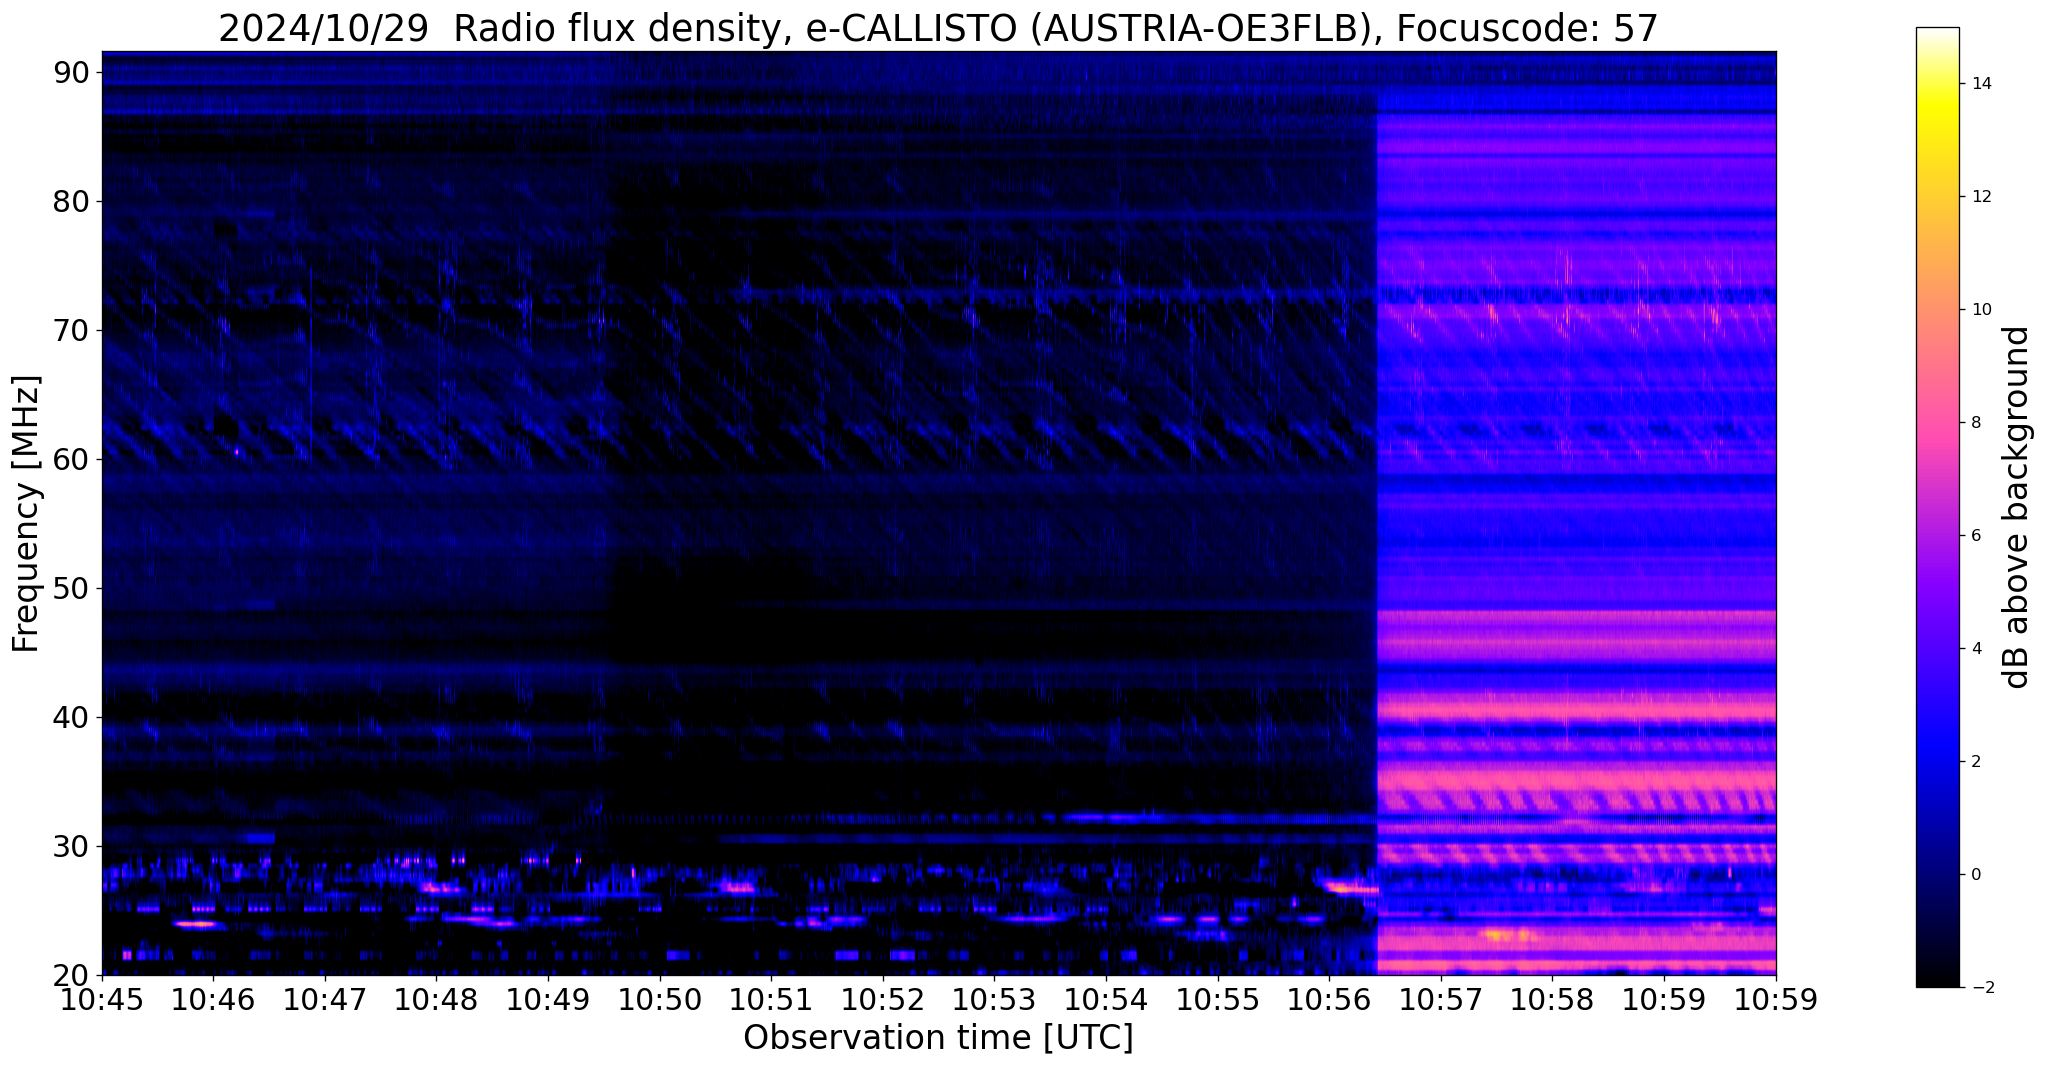Click the 70 MHz frequency tick label

71,330
